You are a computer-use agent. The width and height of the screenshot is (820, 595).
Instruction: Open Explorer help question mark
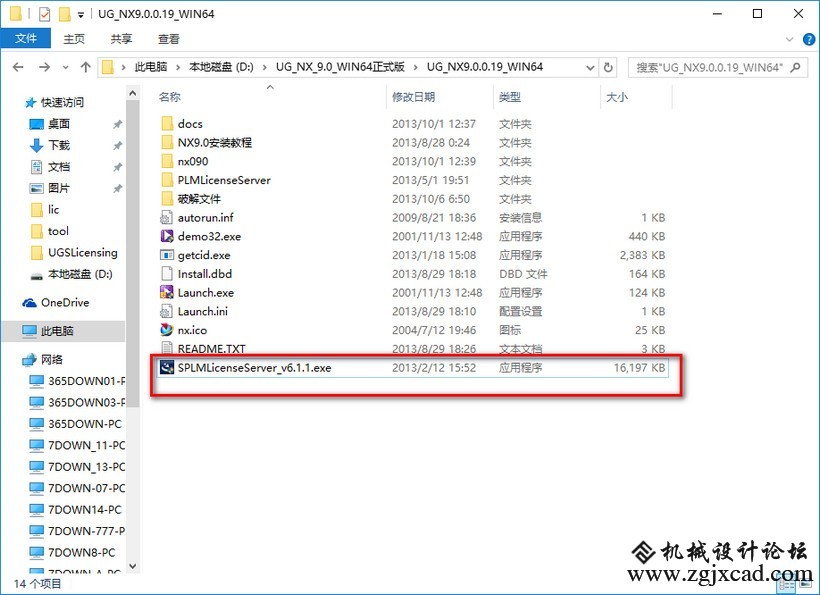[808, 39]
